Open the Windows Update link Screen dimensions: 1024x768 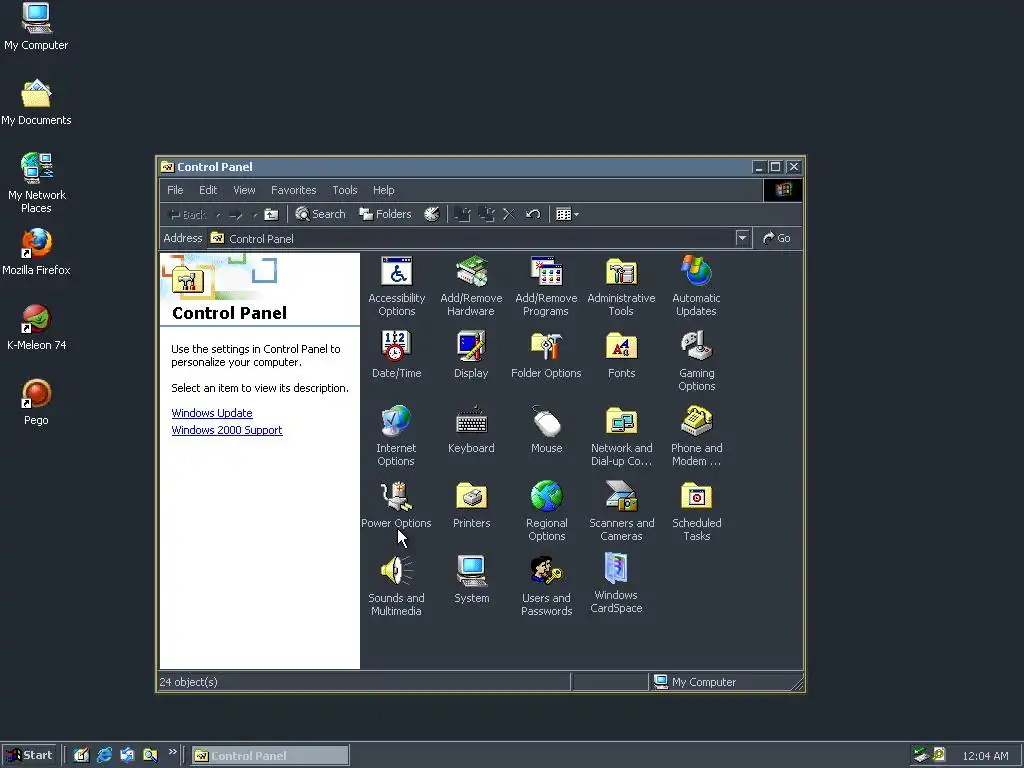tap(212, 413)
